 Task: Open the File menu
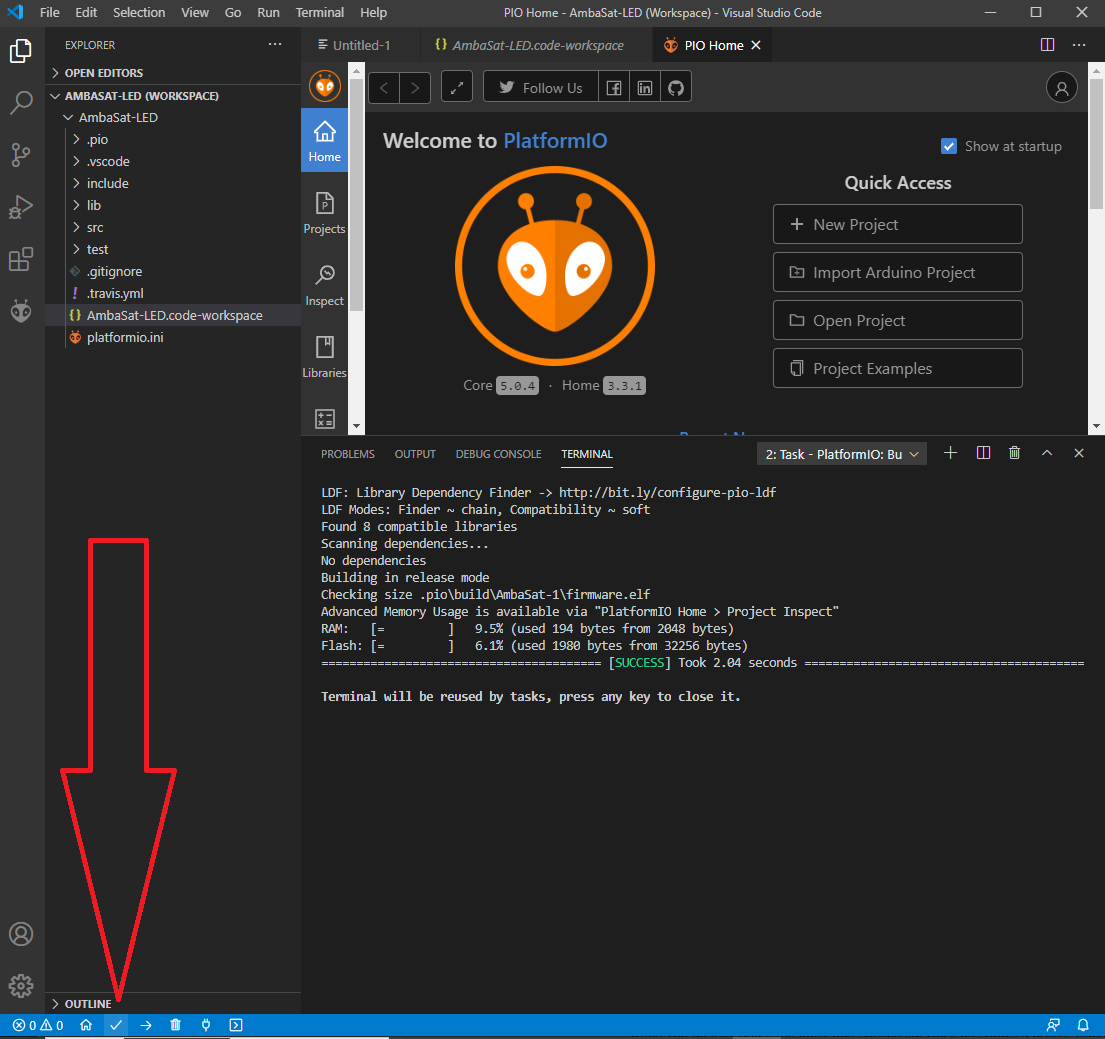point(49,13)
